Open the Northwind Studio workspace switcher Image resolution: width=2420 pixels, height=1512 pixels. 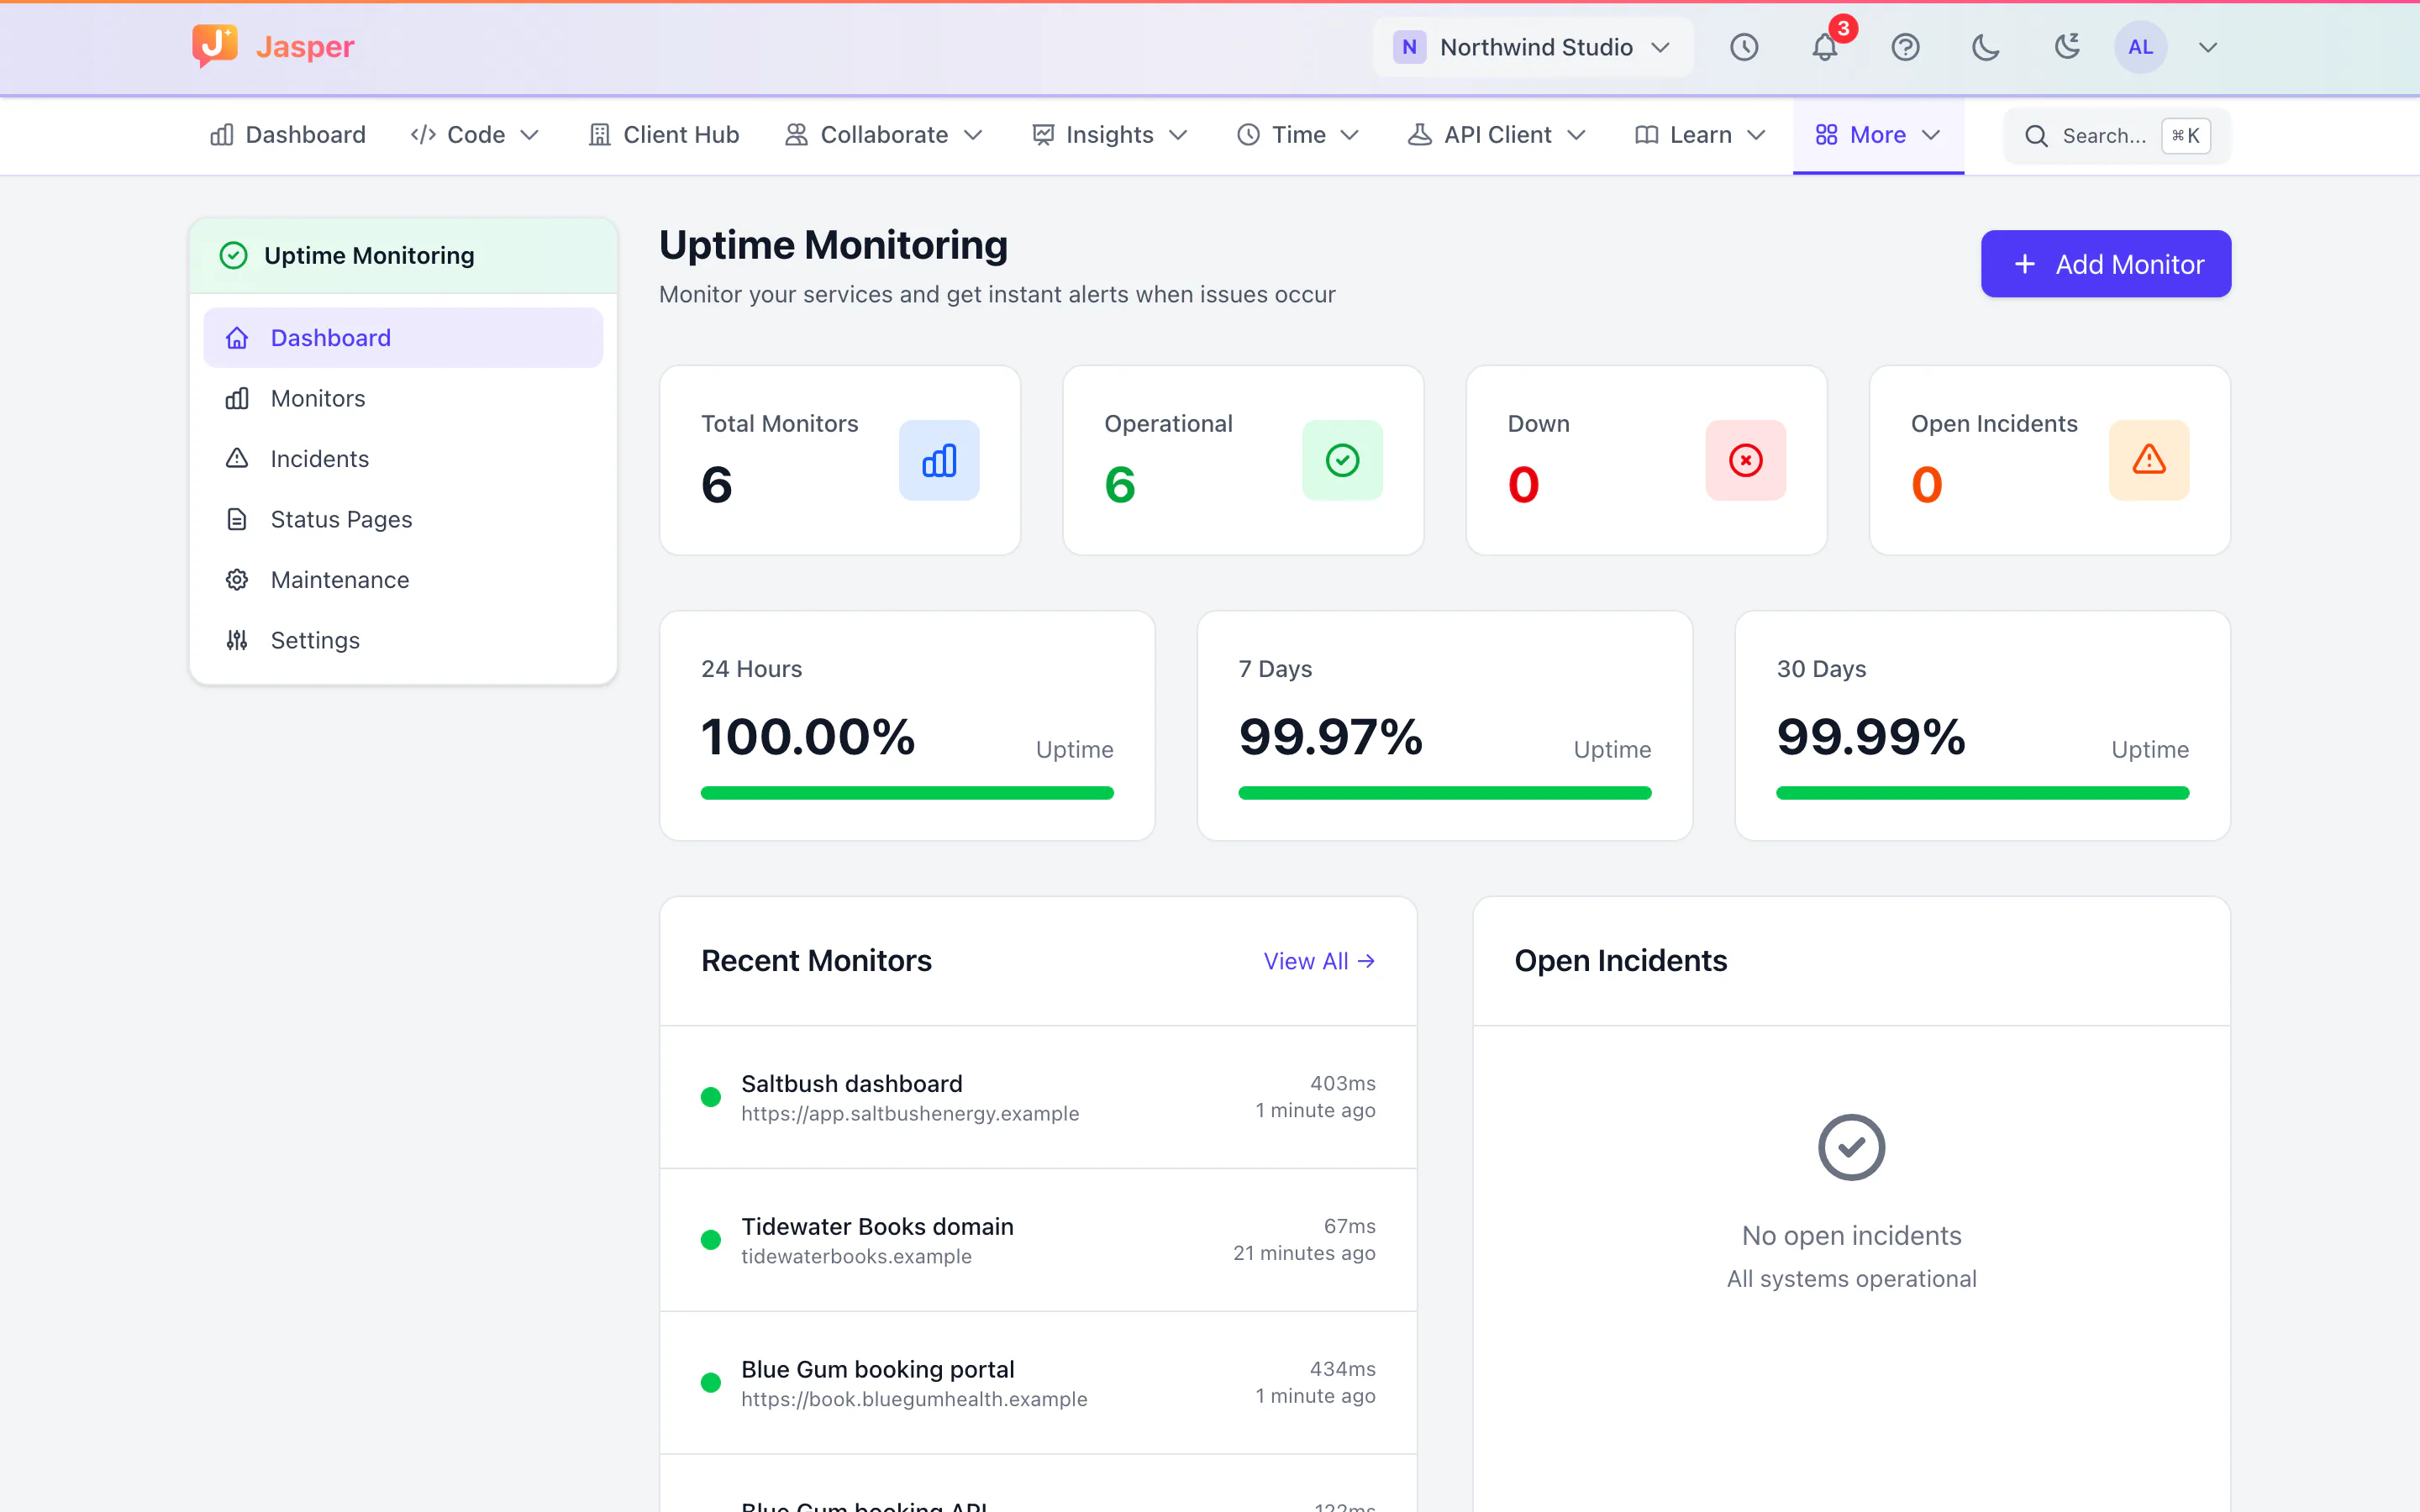click(x=1533, y=47)
